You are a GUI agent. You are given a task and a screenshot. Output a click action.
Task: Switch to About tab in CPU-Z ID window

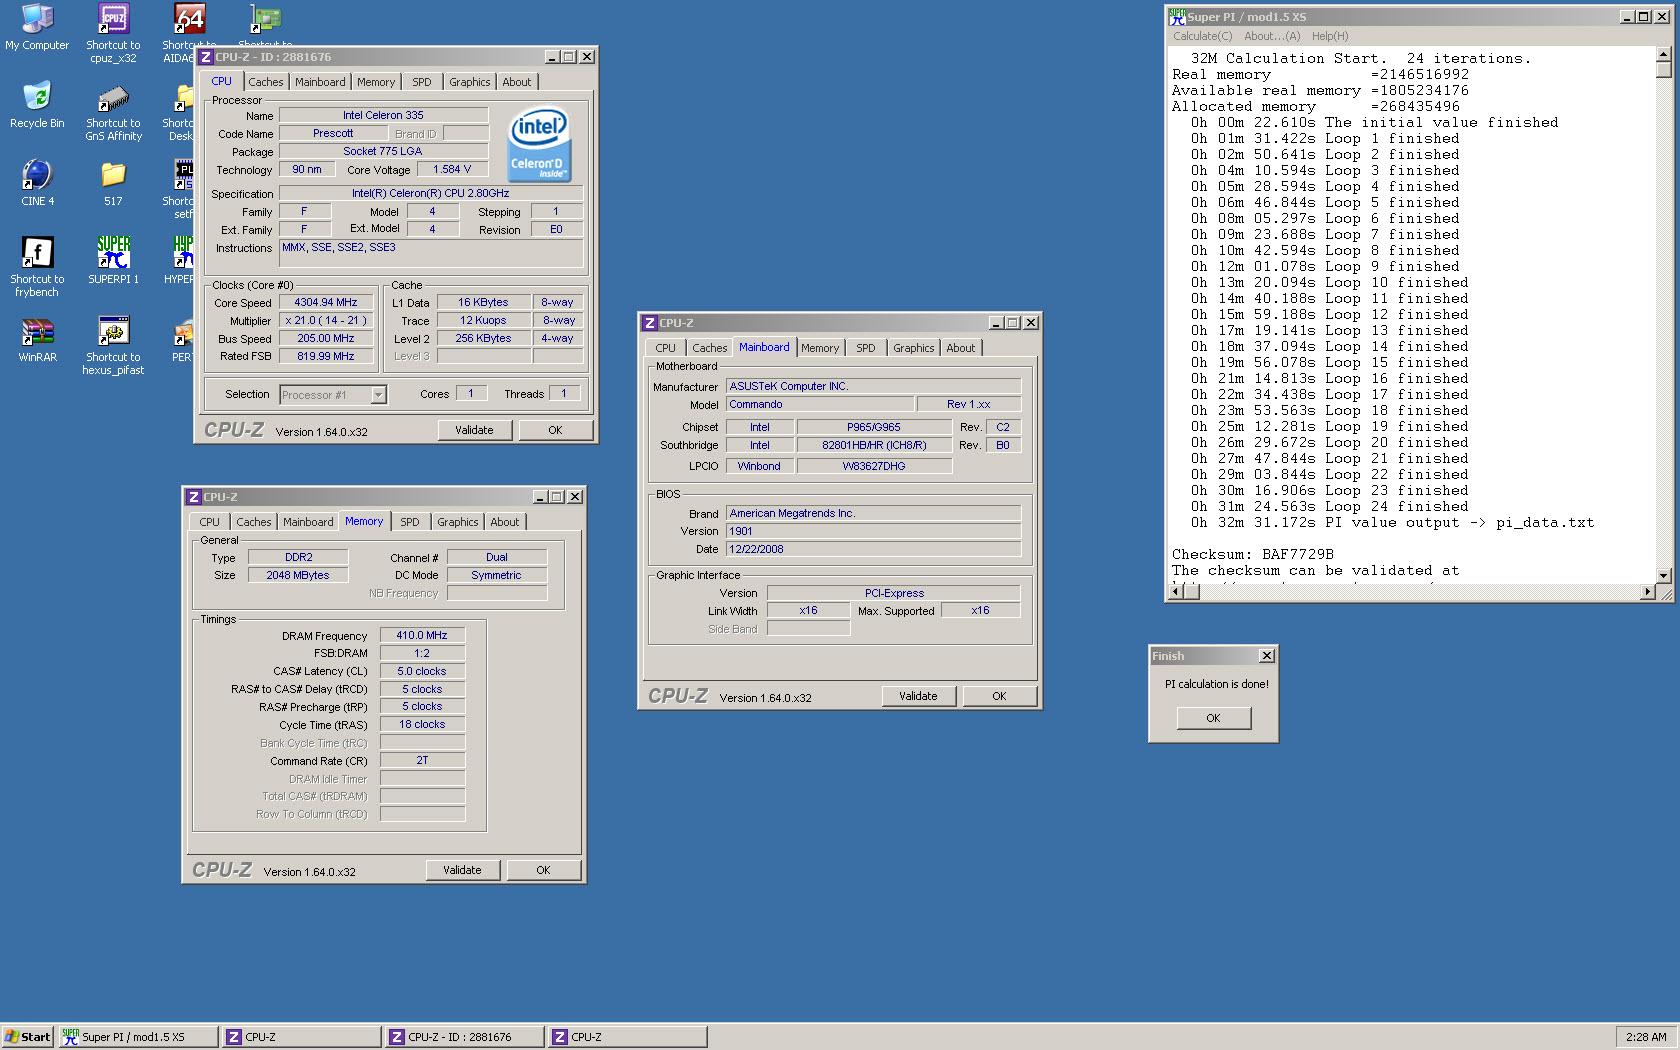[517, 82]
